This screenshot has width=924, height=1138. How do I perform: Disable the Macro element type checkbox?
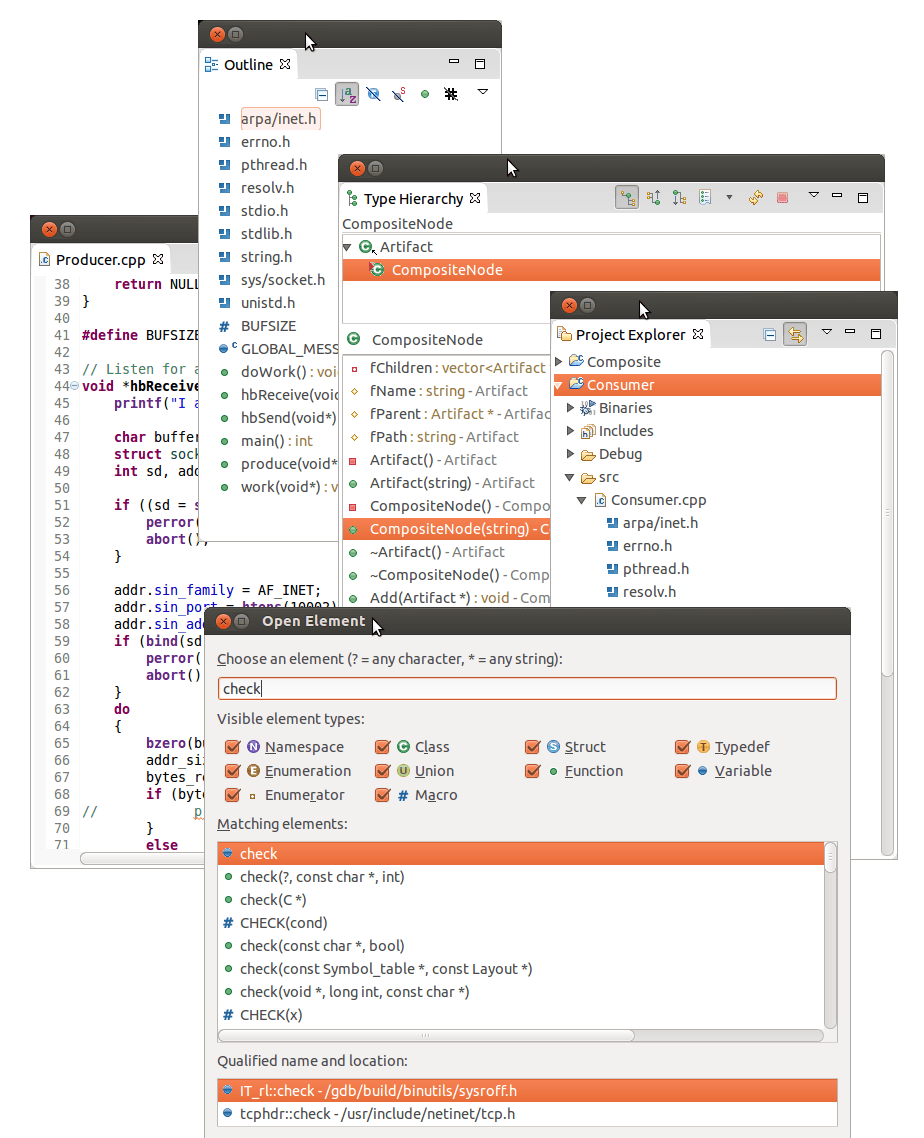382,795
